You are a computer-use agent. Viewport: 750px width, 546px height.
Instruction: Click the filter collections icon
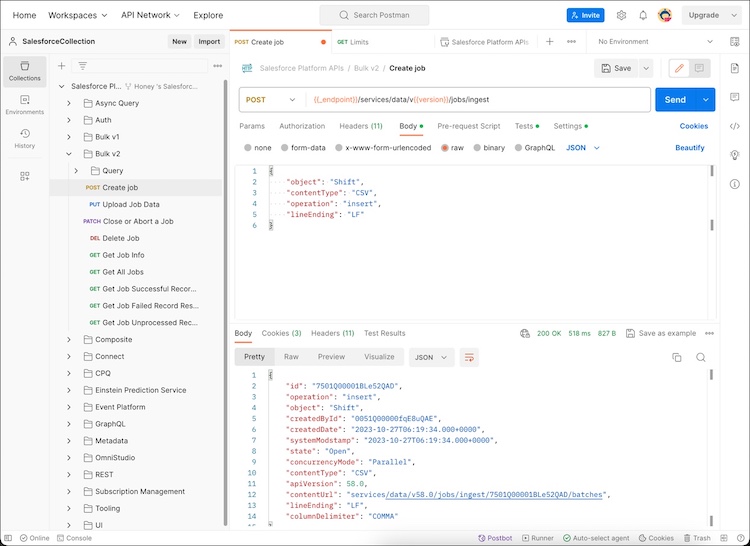click(x=83, y=66)
